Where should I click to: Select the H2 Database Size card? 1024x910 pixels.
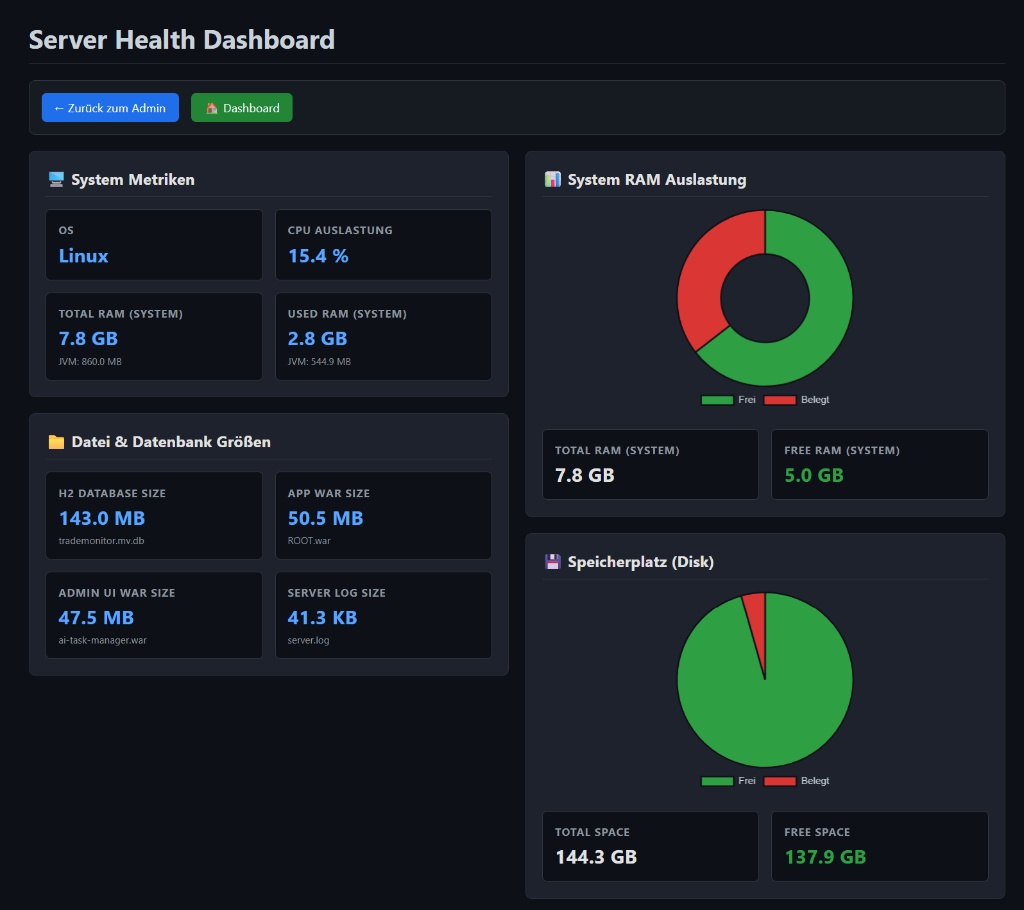[x=154, y=515]
